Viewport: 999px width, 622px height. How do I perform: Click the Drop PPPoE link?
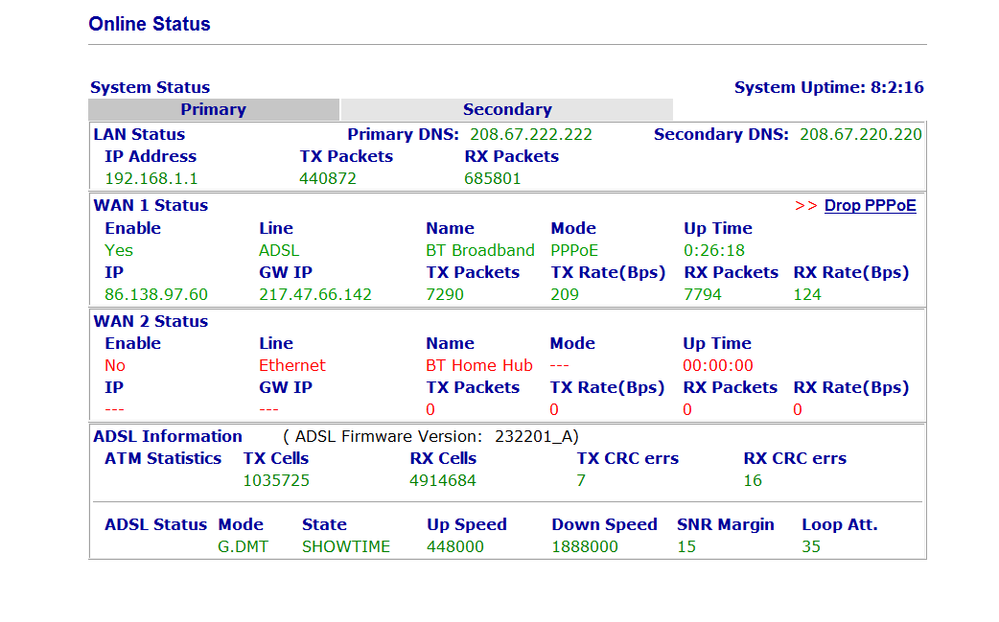[869, 206]
